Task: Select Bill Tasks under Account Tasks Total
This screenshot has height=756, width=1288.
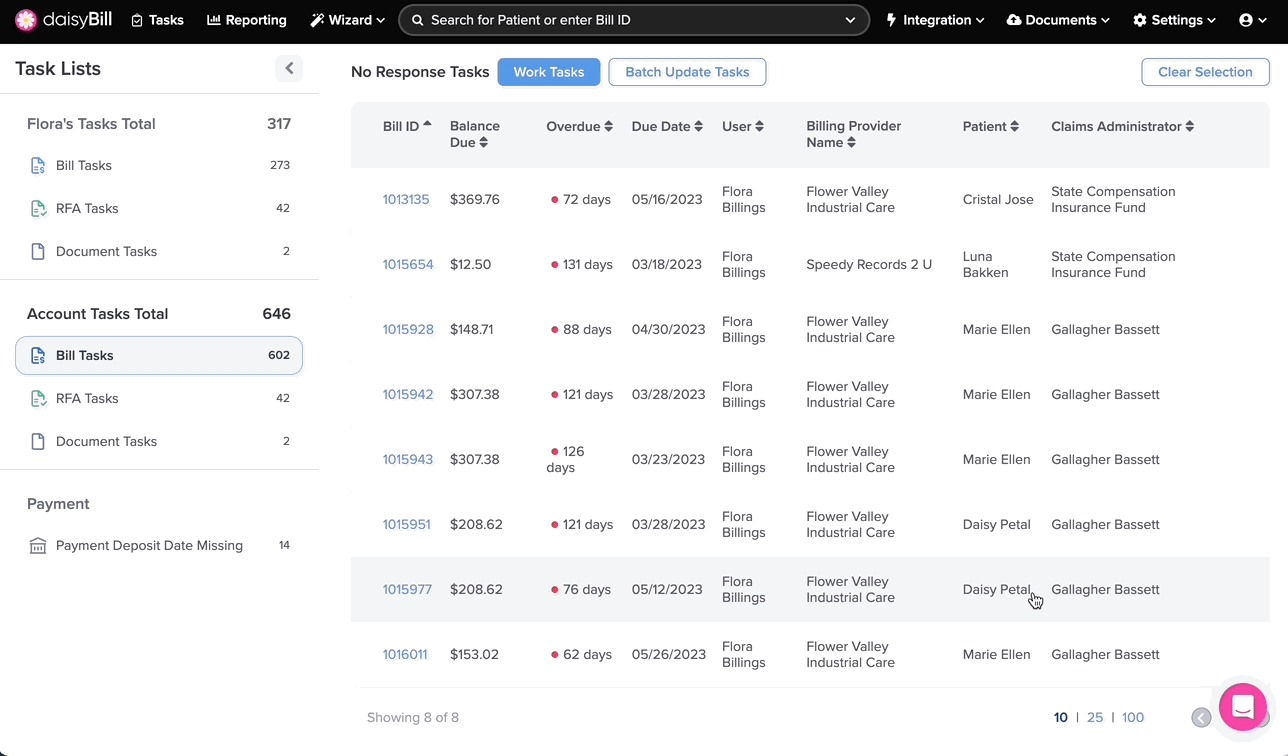Action: click(159, 355)
